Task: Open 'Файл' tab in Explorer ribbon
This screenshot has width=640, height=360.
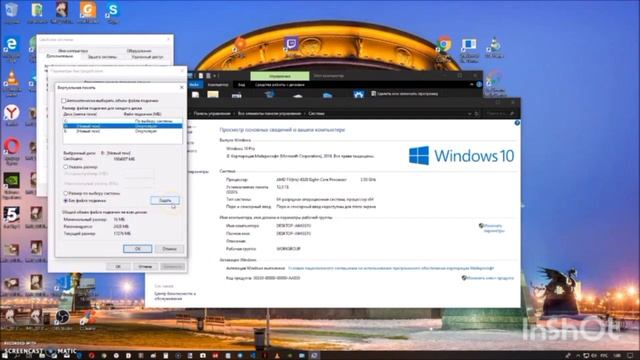Action: pos(194,84)
